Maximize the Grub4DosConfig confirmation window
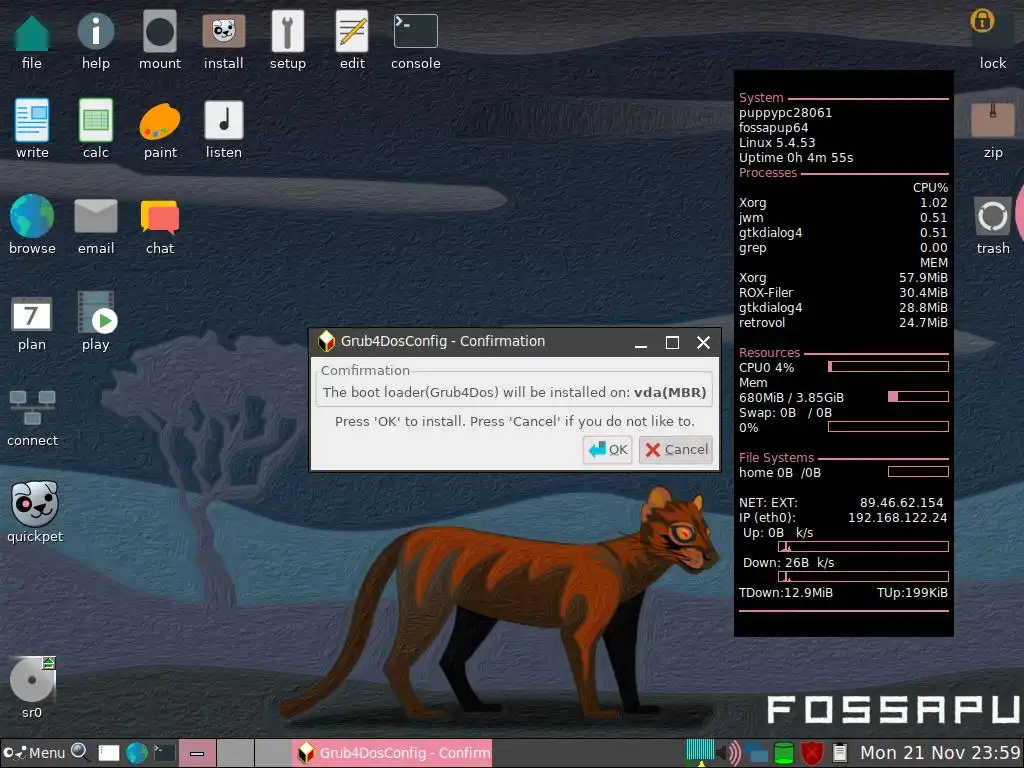Screen dimensions: 1024x768 (x=672, y=342)
